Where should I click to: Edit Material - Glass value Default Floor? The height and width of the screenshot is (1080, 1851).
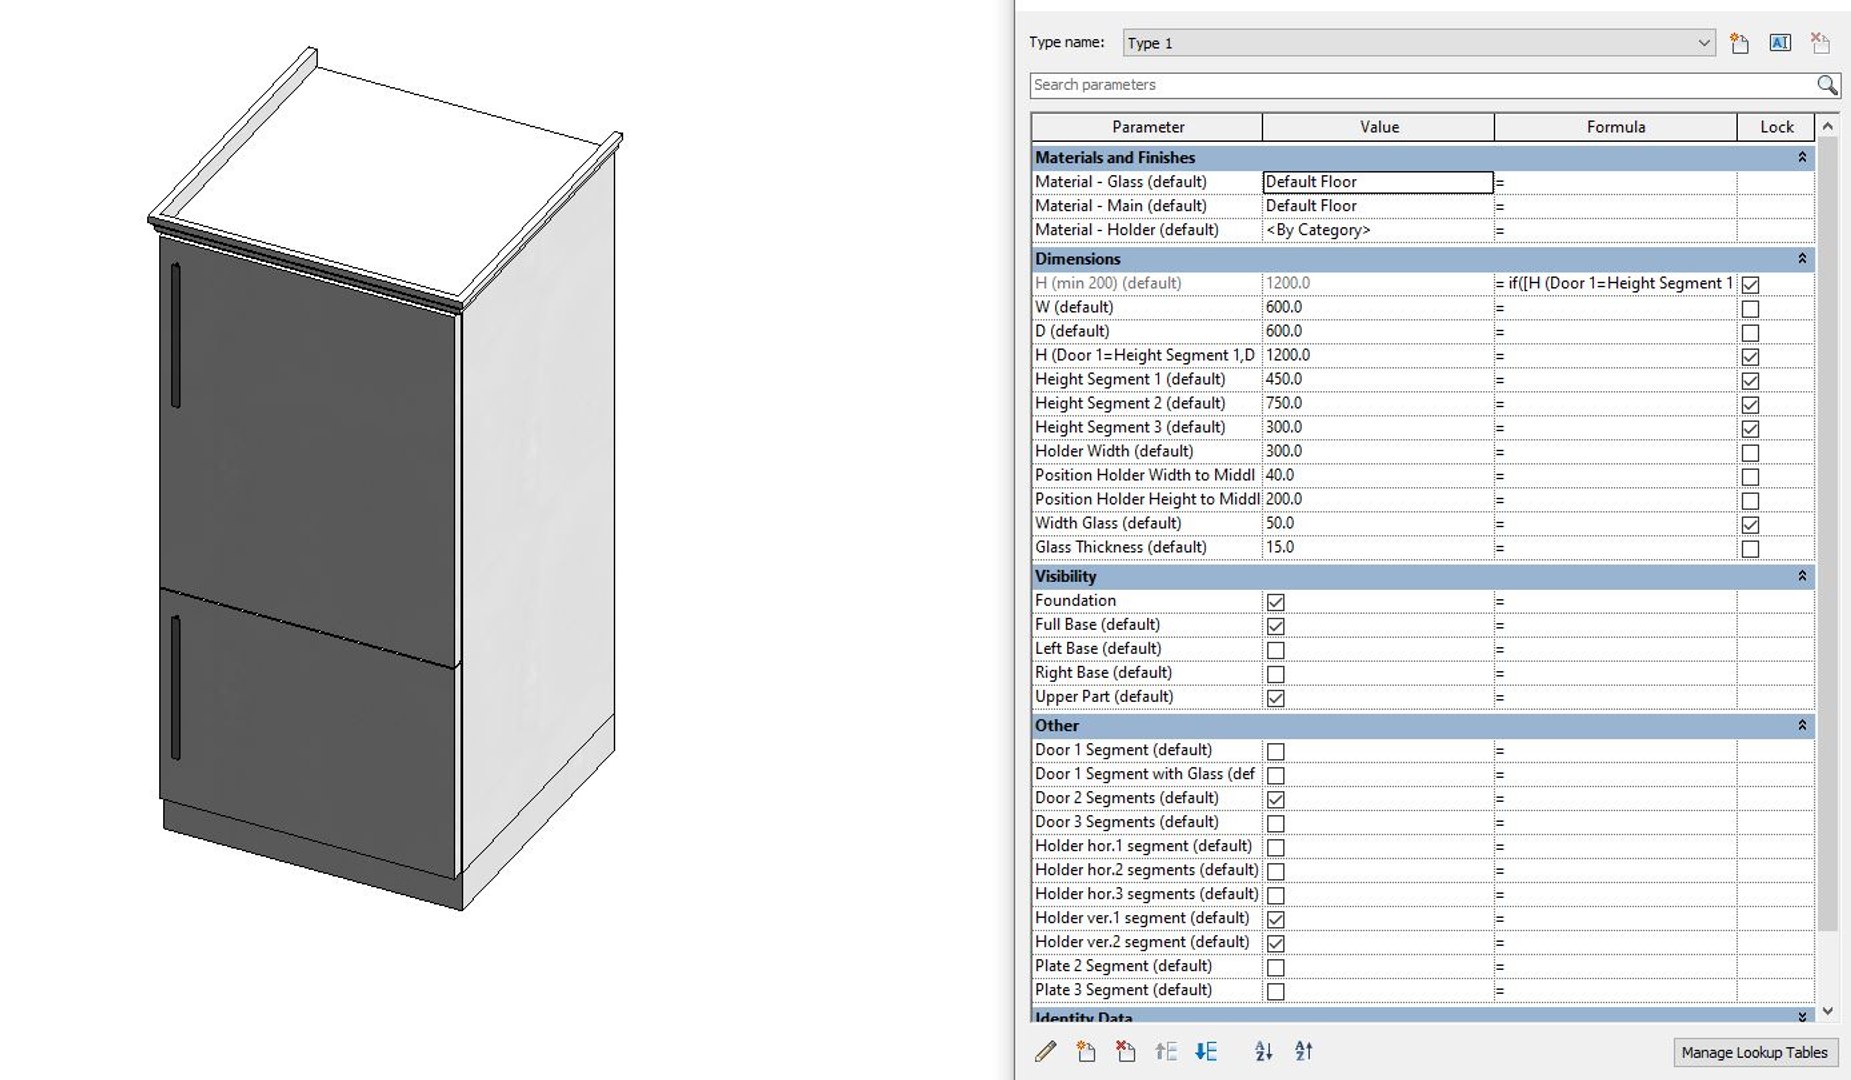click(1378, 182)
